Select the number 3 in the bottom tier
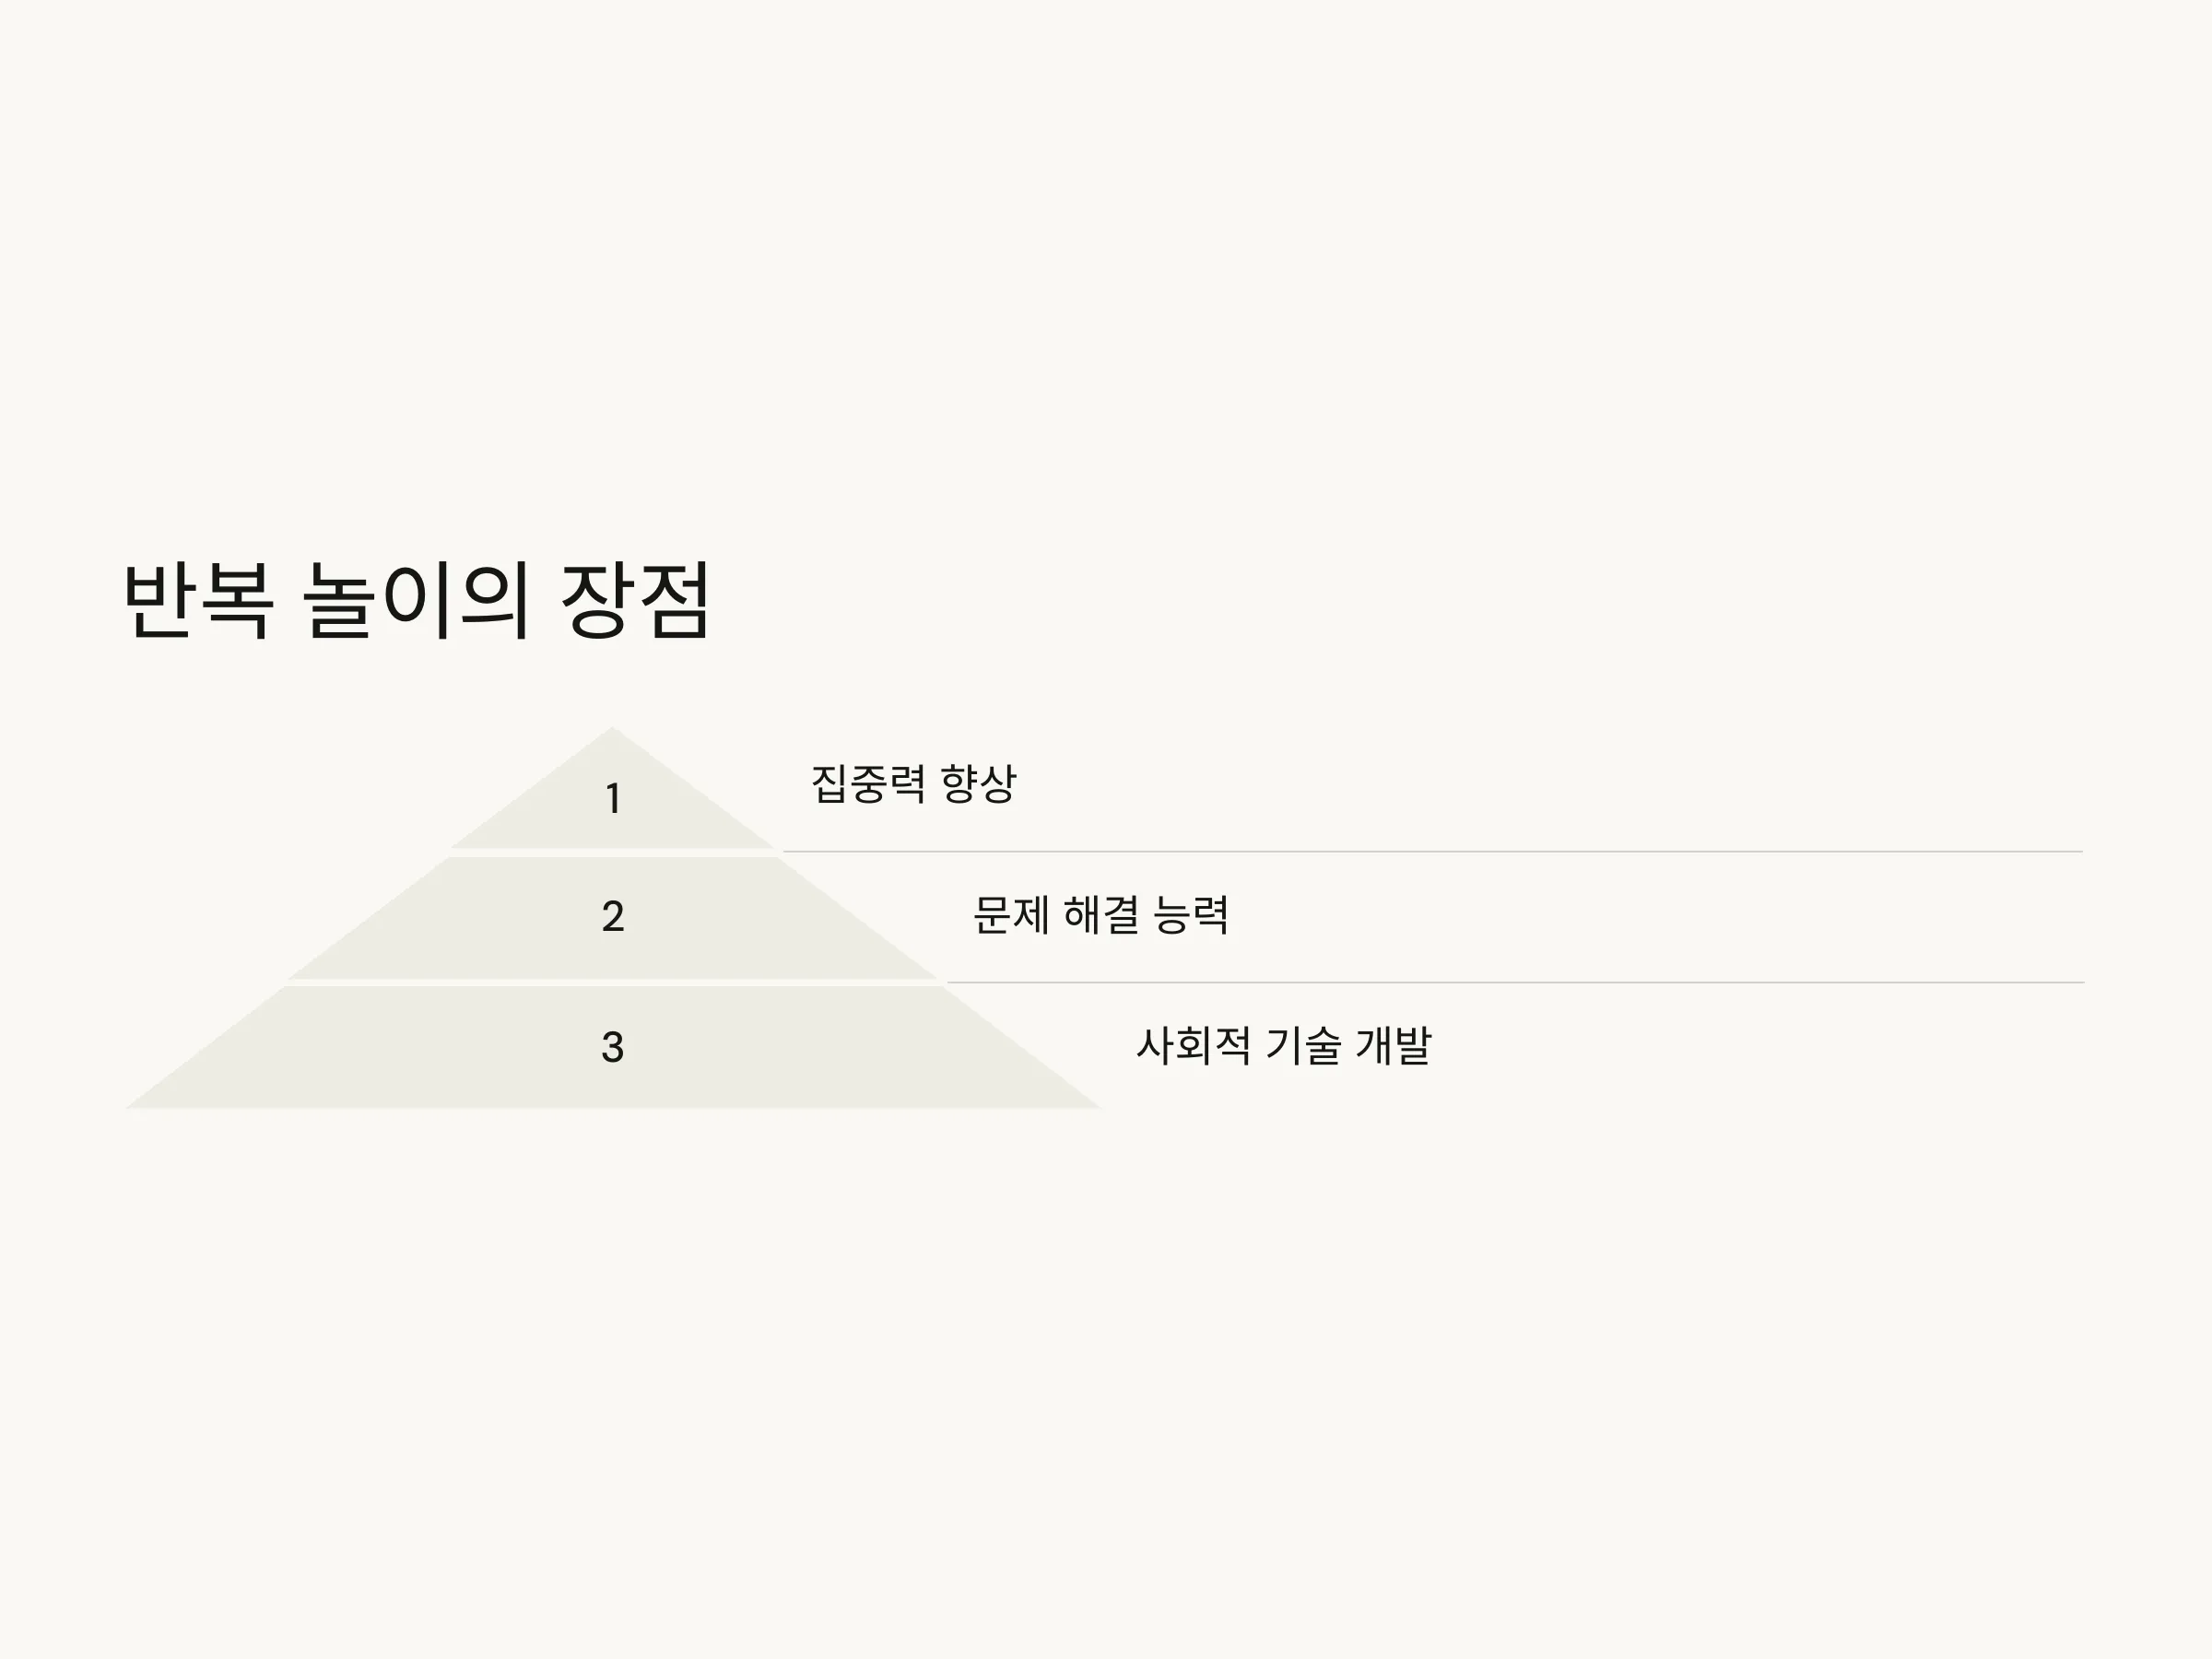The image size is (2212, 1659). pyautogui.click(x=613, y=1047)
